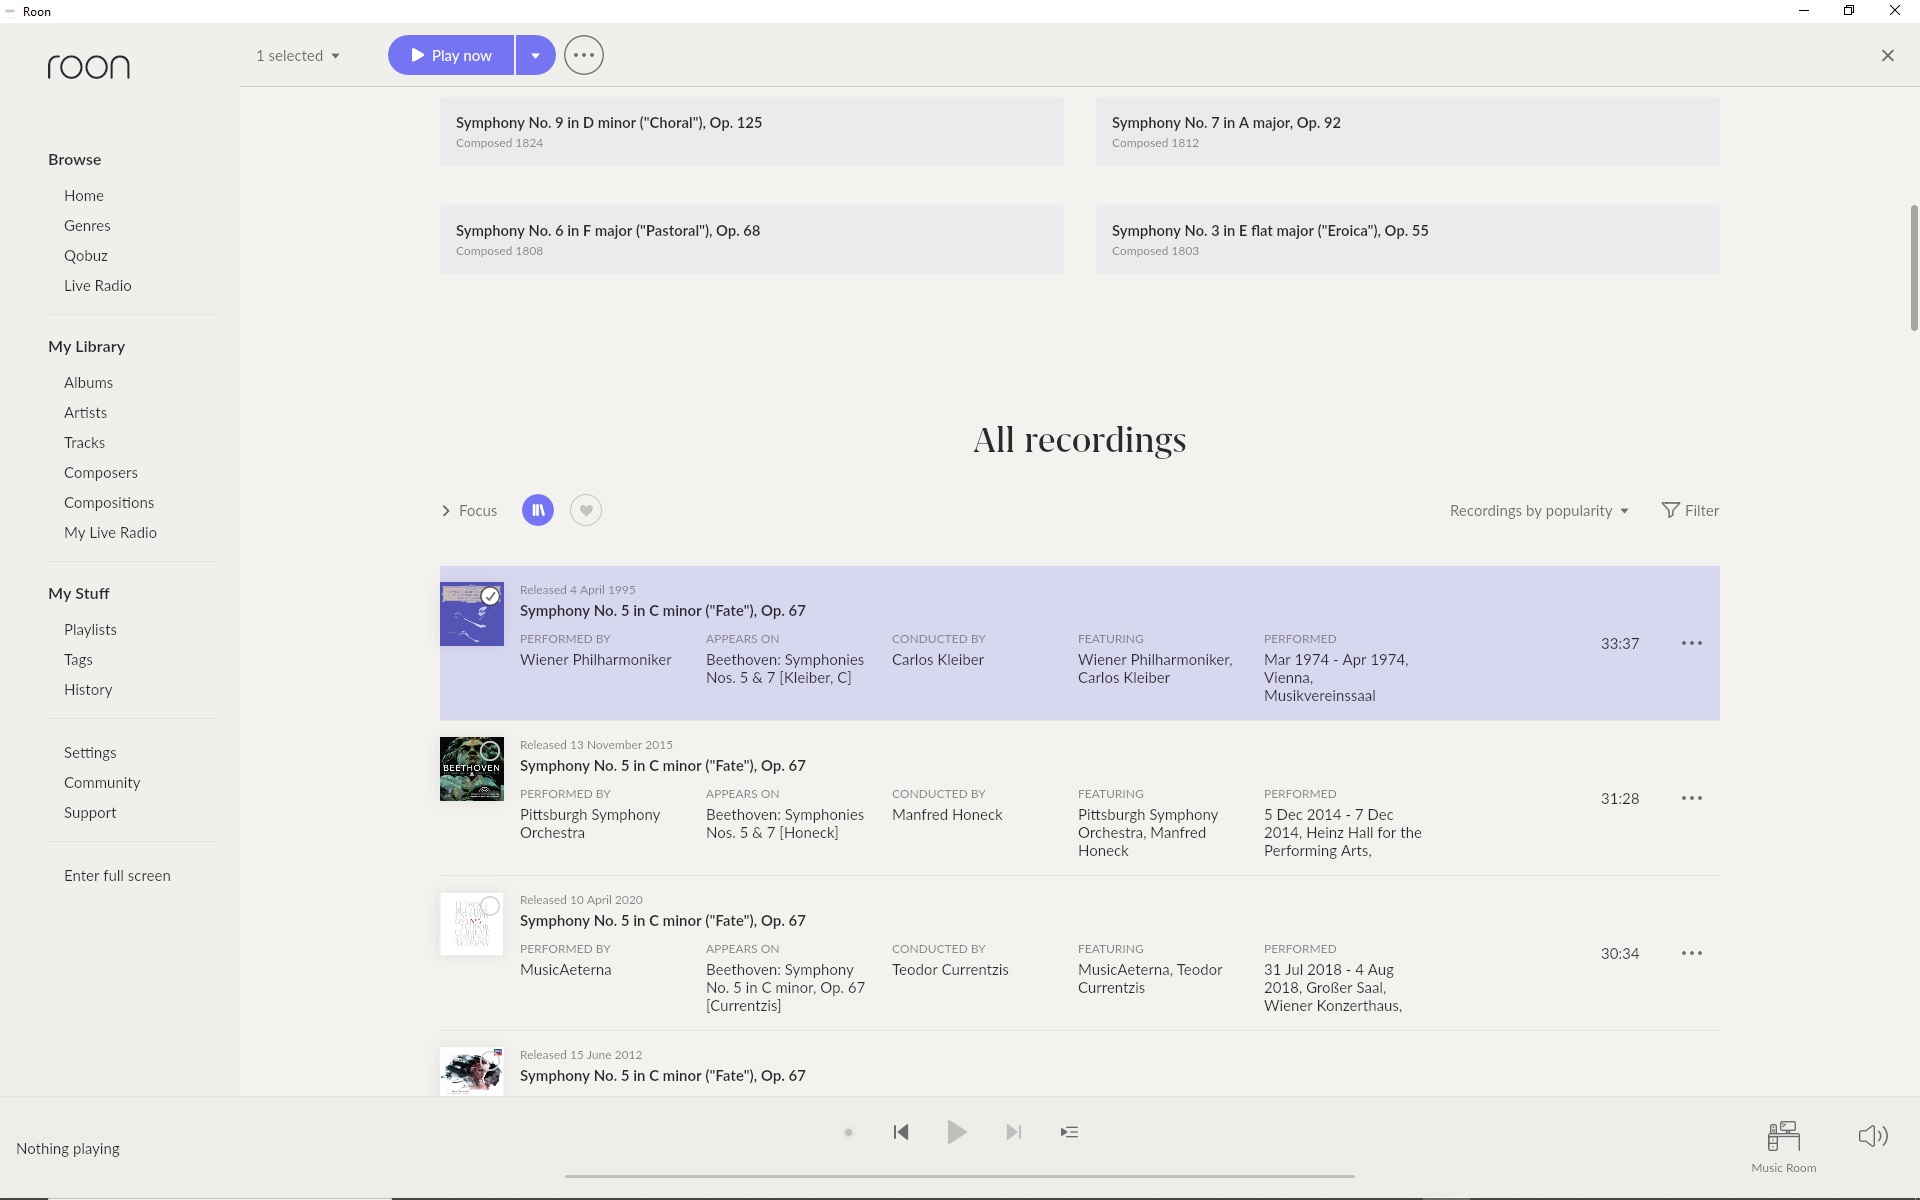Open My Live Radio
Viewport: 1920px width, 1200px height.
coord(110,533)
